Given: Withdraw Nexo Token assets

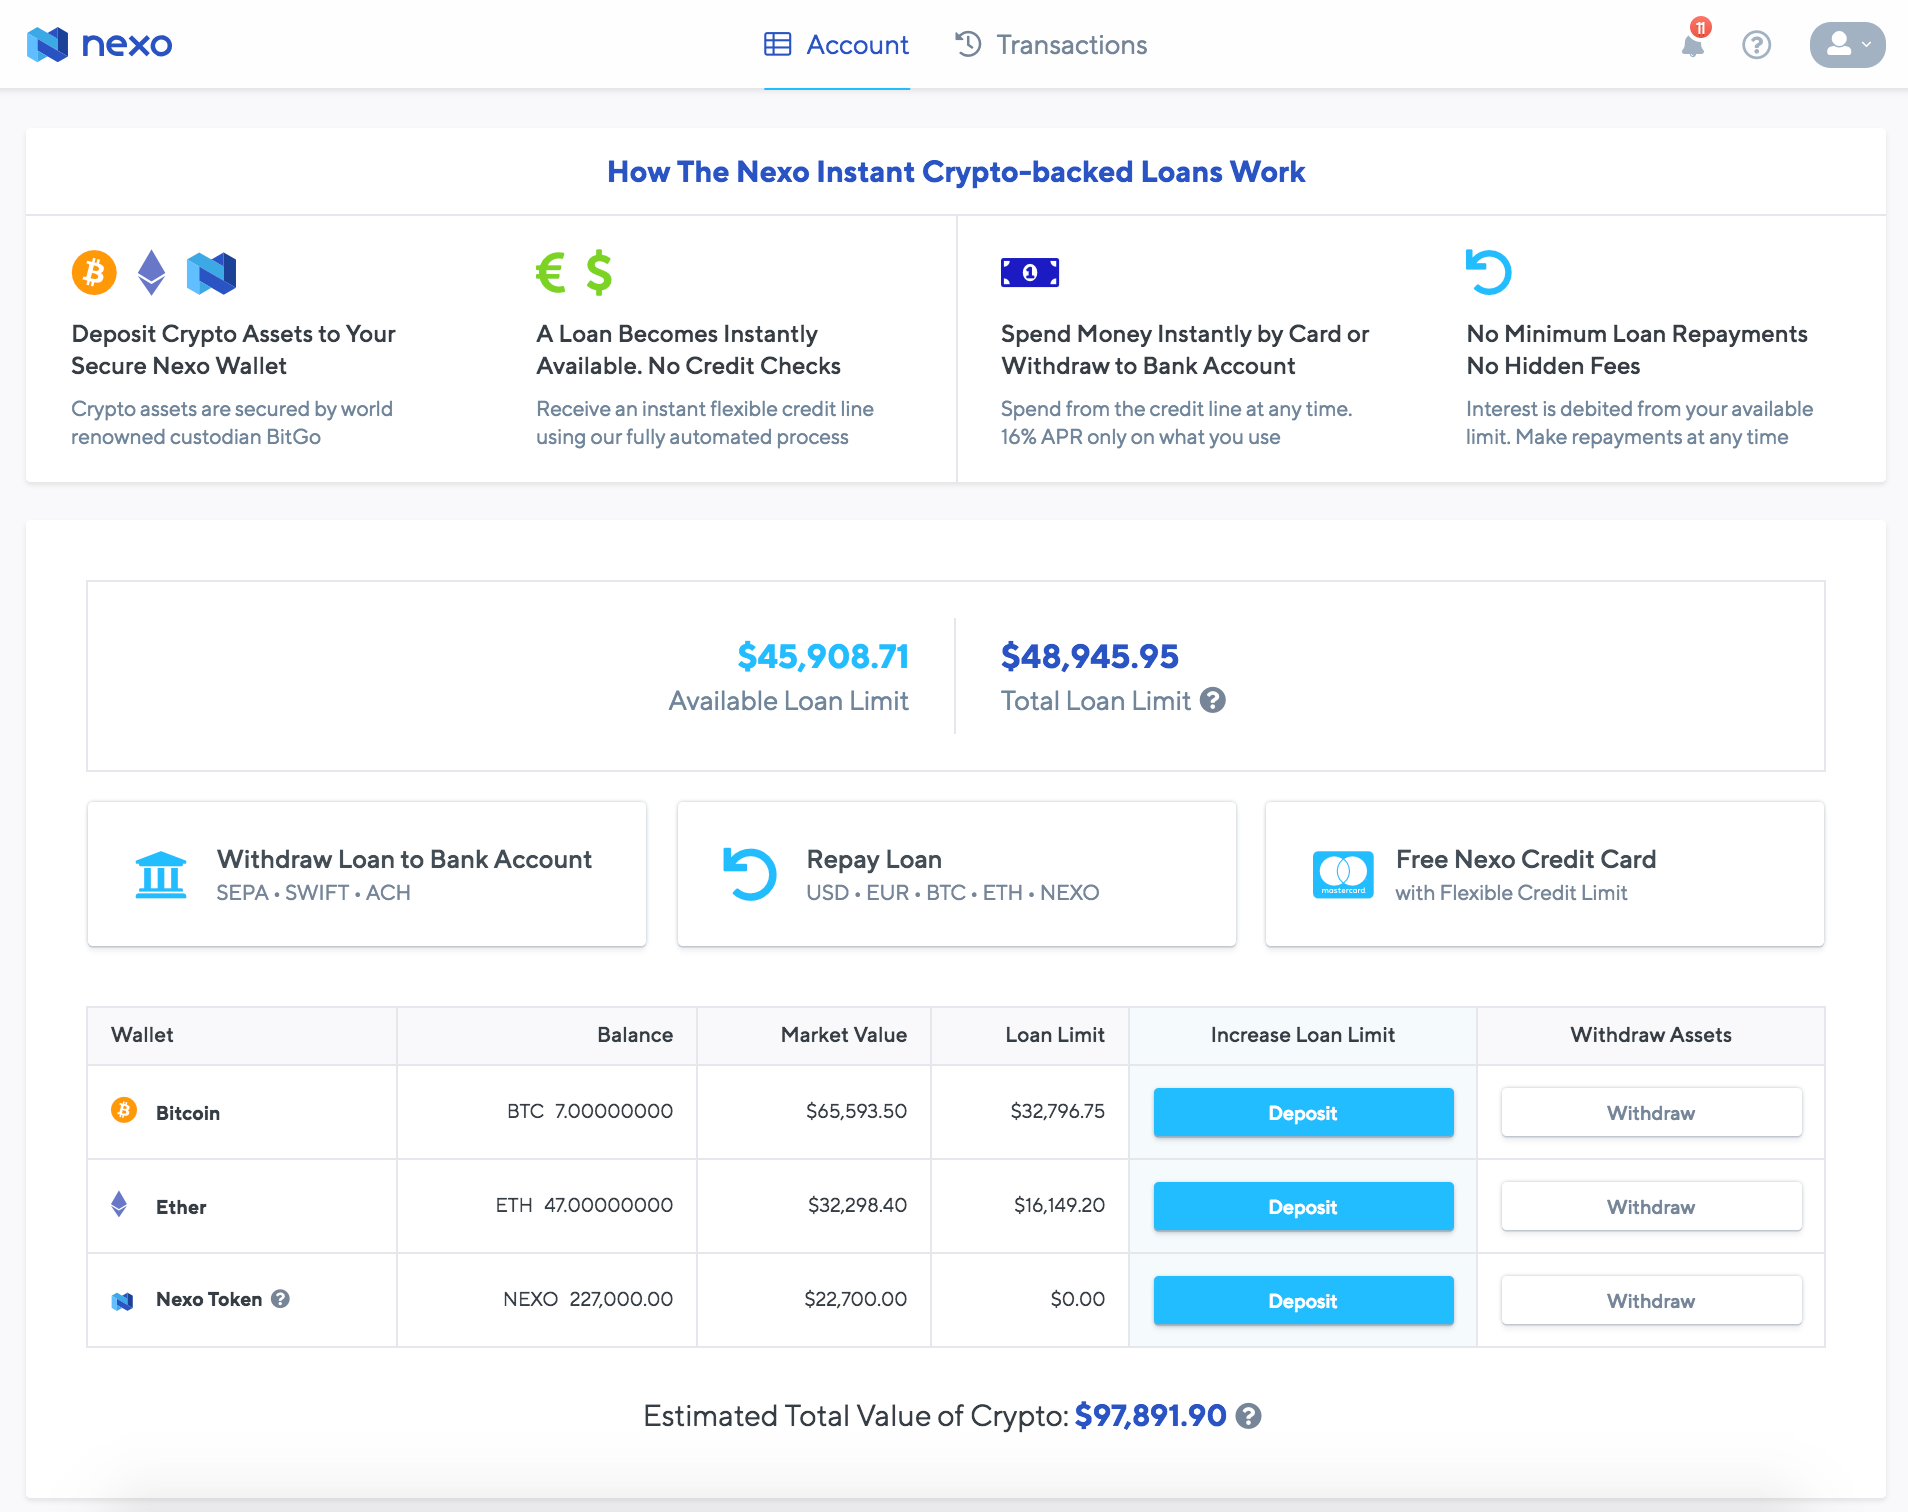Looking at the screenshot, I should click(x=1651, y=1300).
